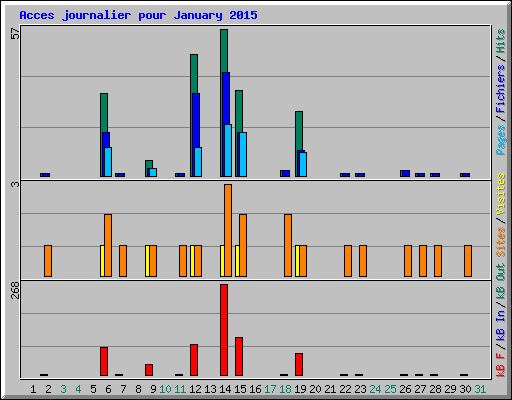
Task: Click the y-axis value "268"
Action: pos(15,290)
